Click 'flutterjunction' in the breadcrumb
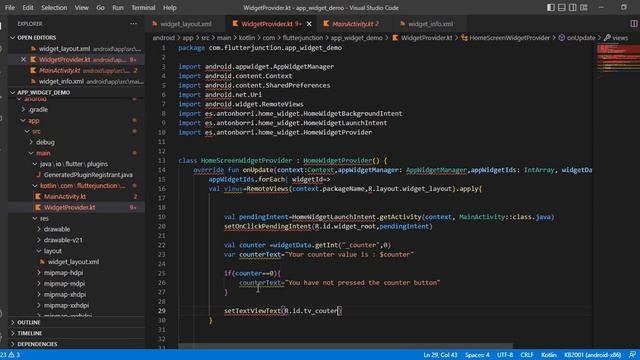 (302, 38)
